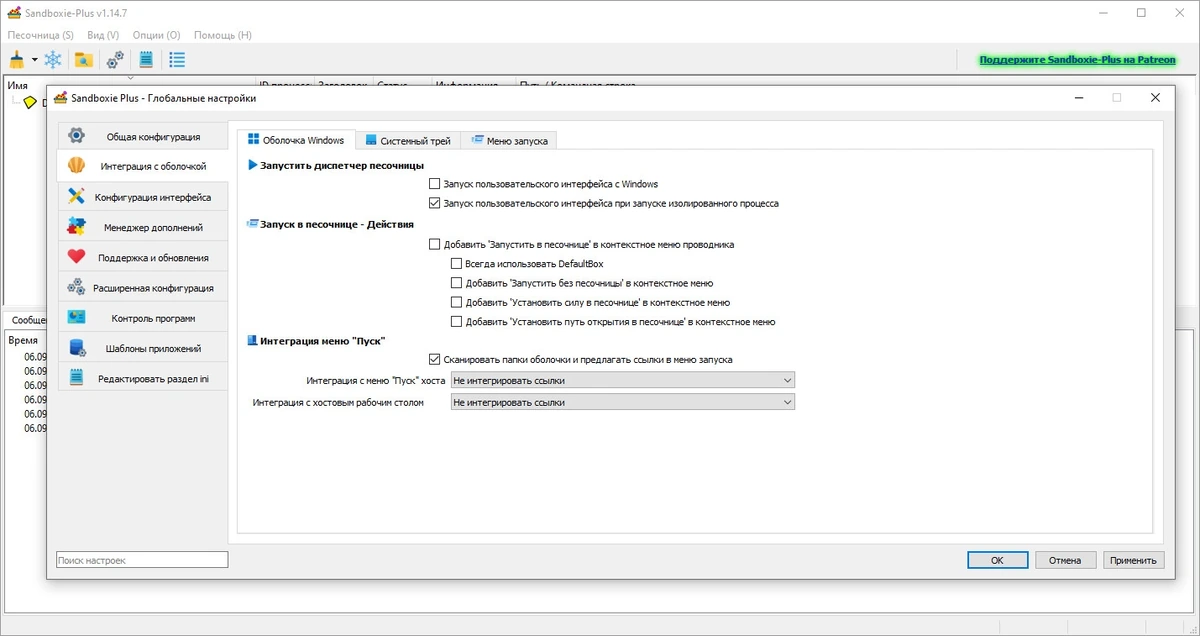This screenshot has height=636, width=1200.
Task: Select Менеджер дополнений settings section
Action: pos(142,227)
